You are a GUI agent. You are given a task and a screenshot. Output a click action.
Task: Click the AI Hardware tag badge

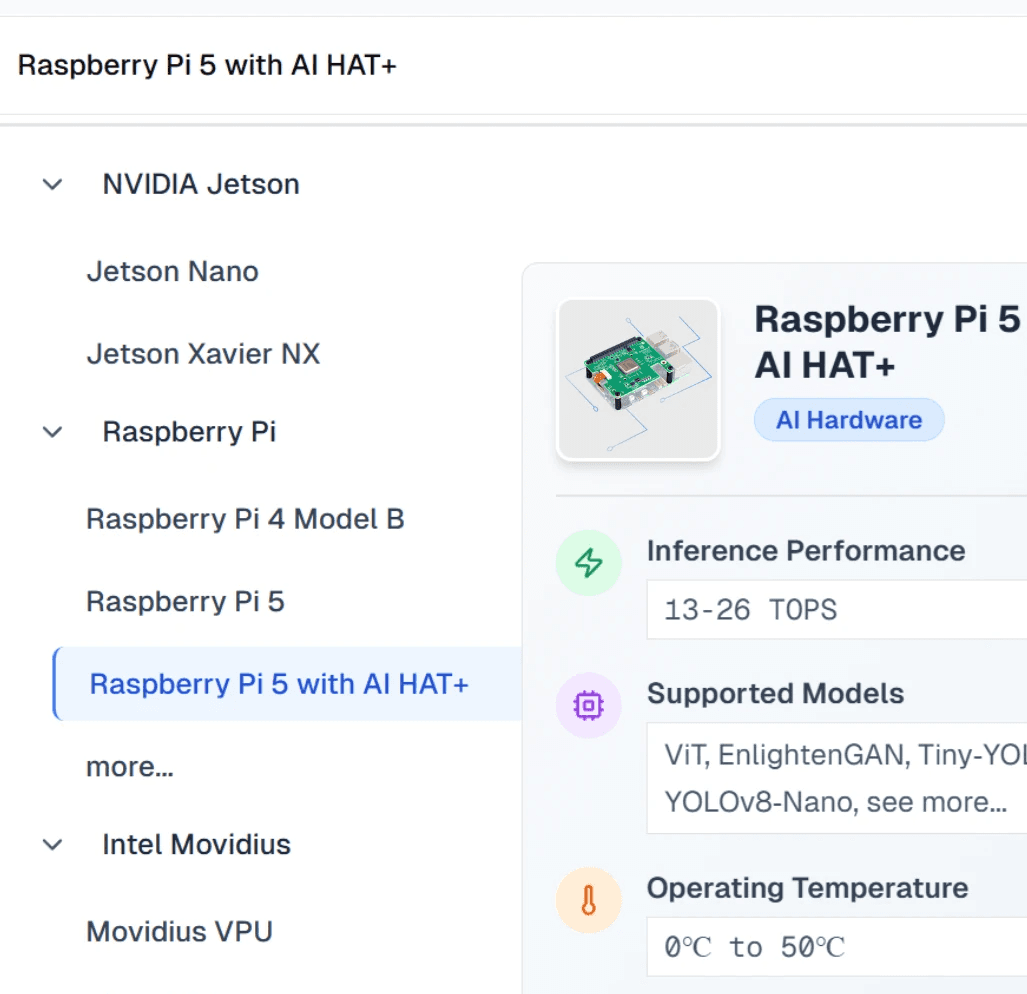849,420
